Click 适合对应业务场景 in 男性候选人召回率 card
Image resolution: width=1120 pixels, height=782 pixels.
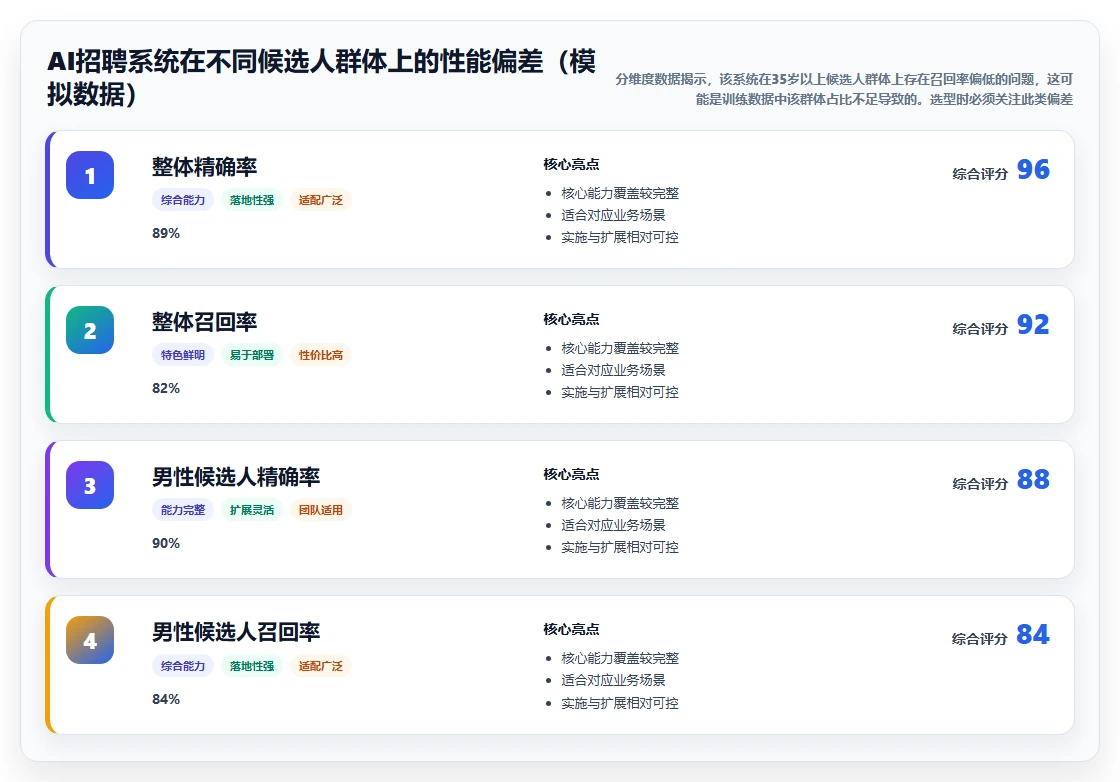614,680
